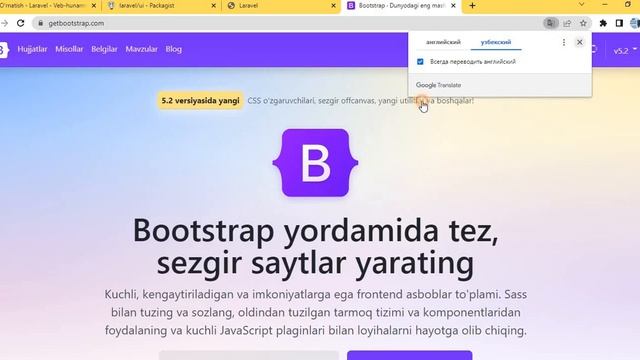The height and width of the screenshot is (360, 640).
Task: Switch to the O'rnatish Laravel tab
Action: point(48,6)
